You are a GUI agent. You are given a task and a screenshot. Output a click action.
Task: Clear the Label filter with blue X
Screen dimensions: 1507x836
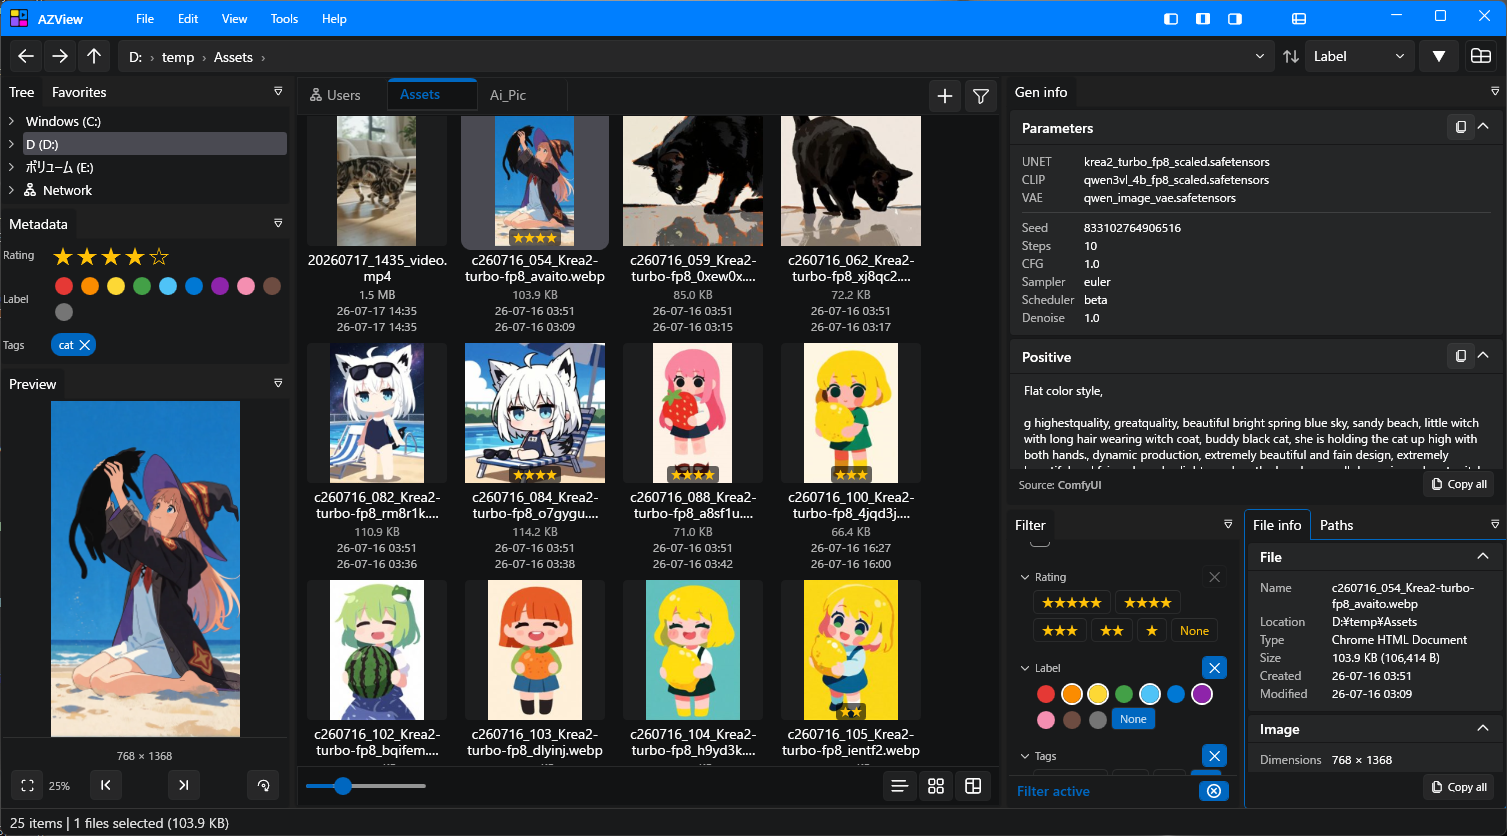[1214, 668]
